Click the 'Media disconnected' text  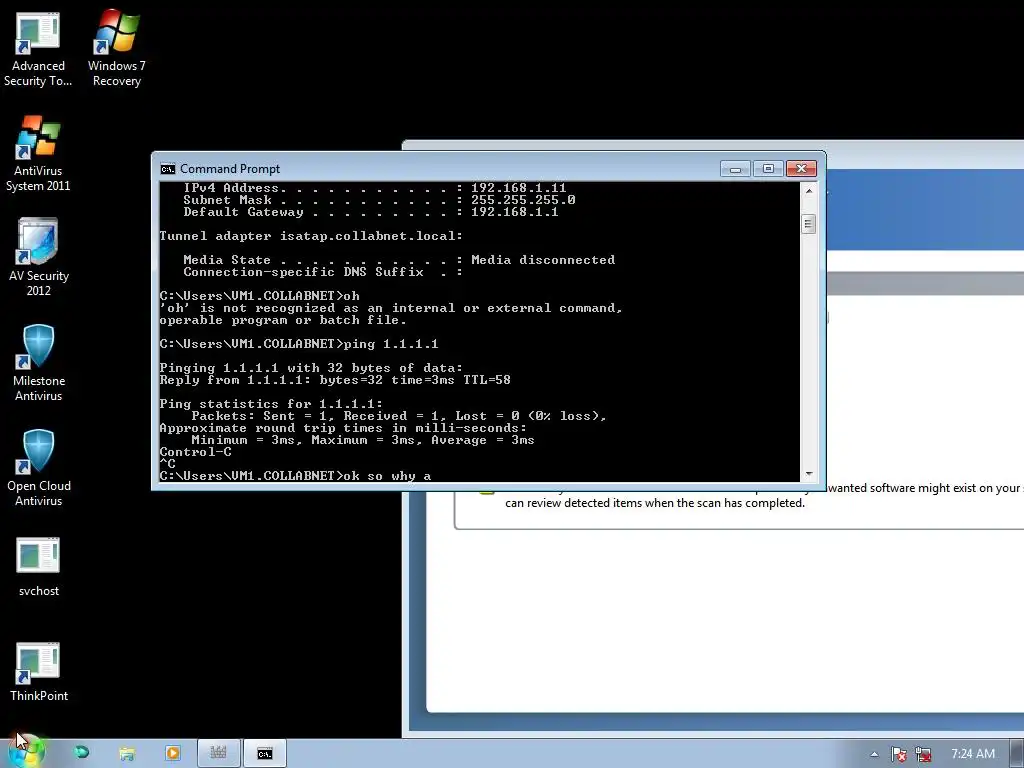point(543,260)
